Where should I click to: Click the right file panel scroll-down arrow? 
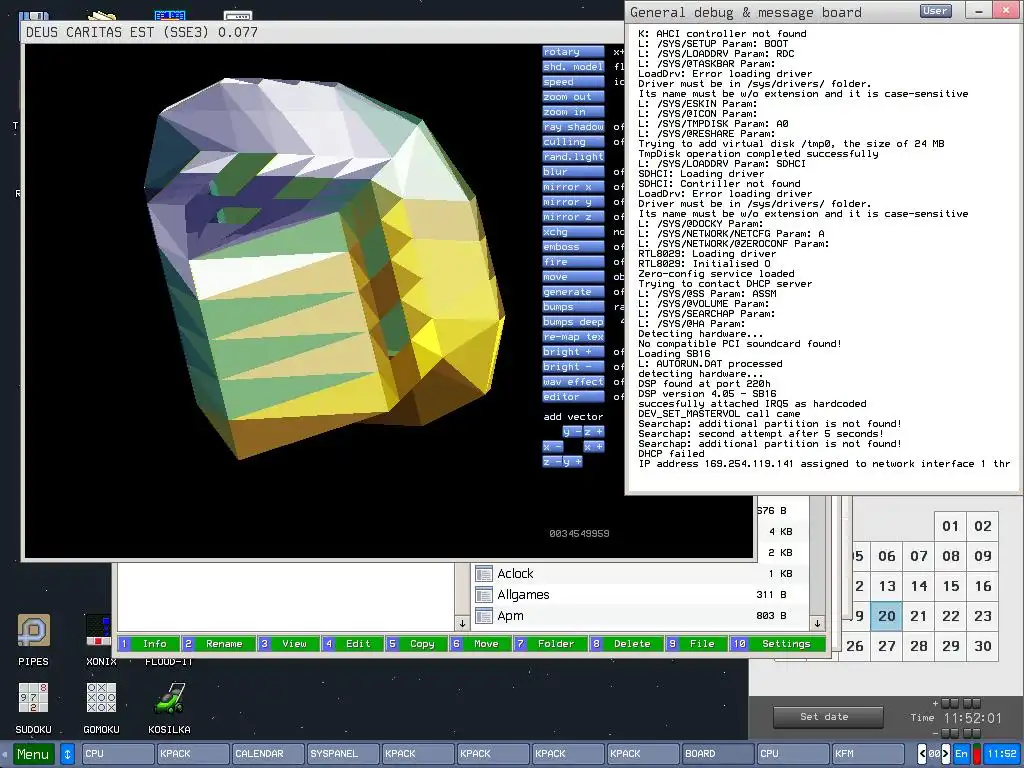[x=817, y=623]
